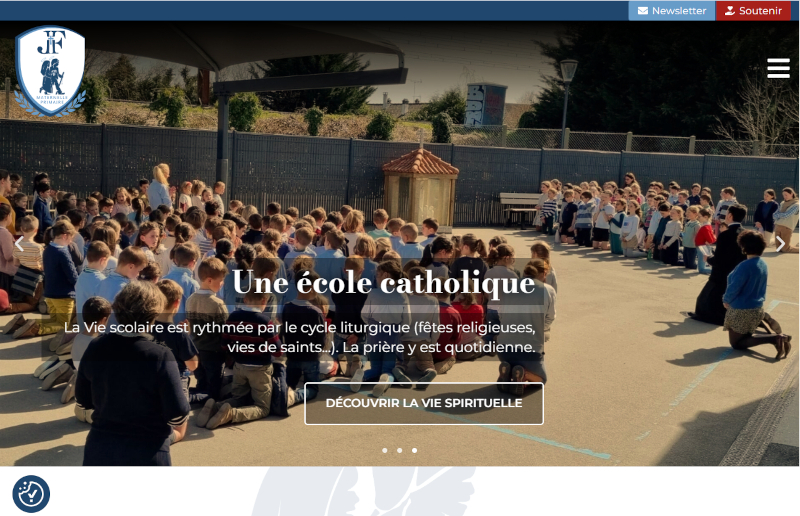The image size is (800, 516).
Task: Select the first carousel dot indicator
Action: pyautogui.click(x=385, y=450)
